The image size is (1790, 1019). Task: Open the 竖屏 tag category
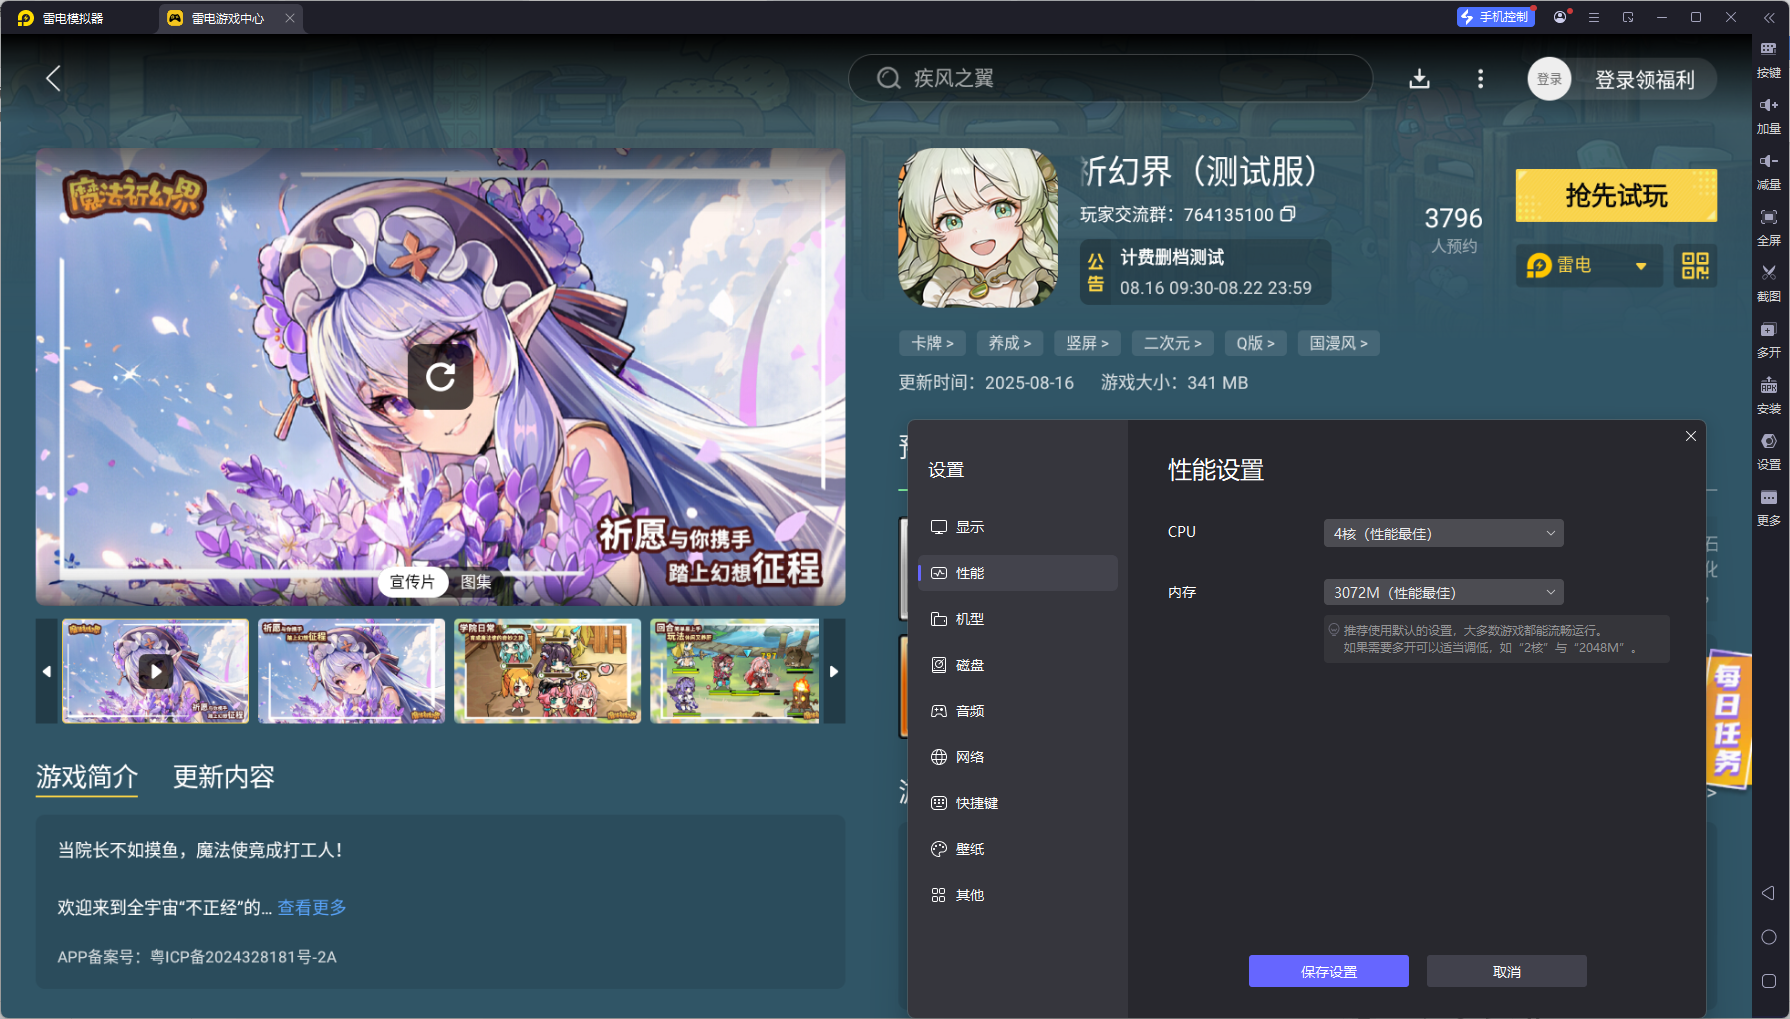tap(1087, 343)
